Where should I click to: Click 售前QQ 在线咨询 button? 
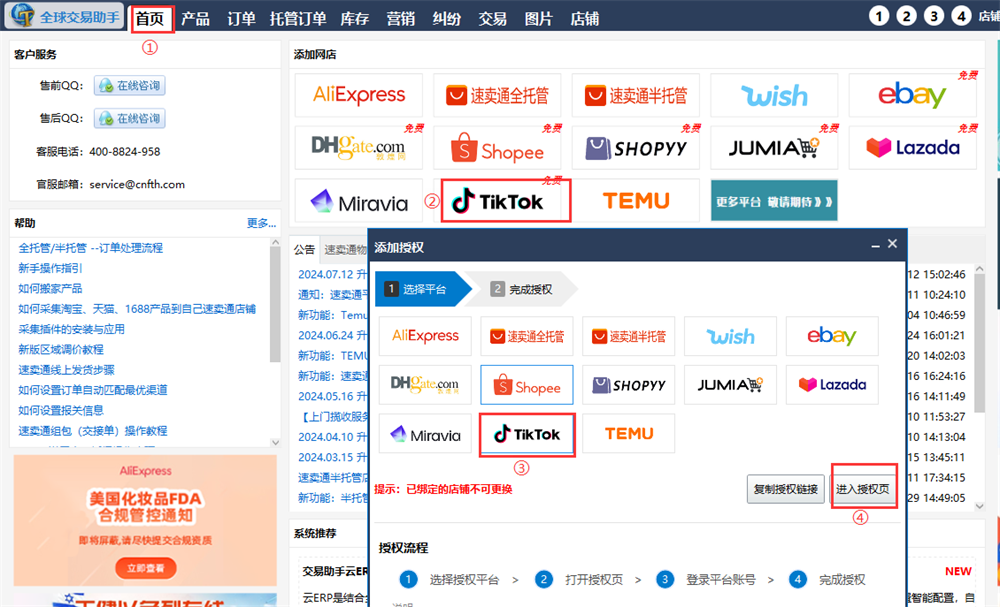click(x=129, y=85)
